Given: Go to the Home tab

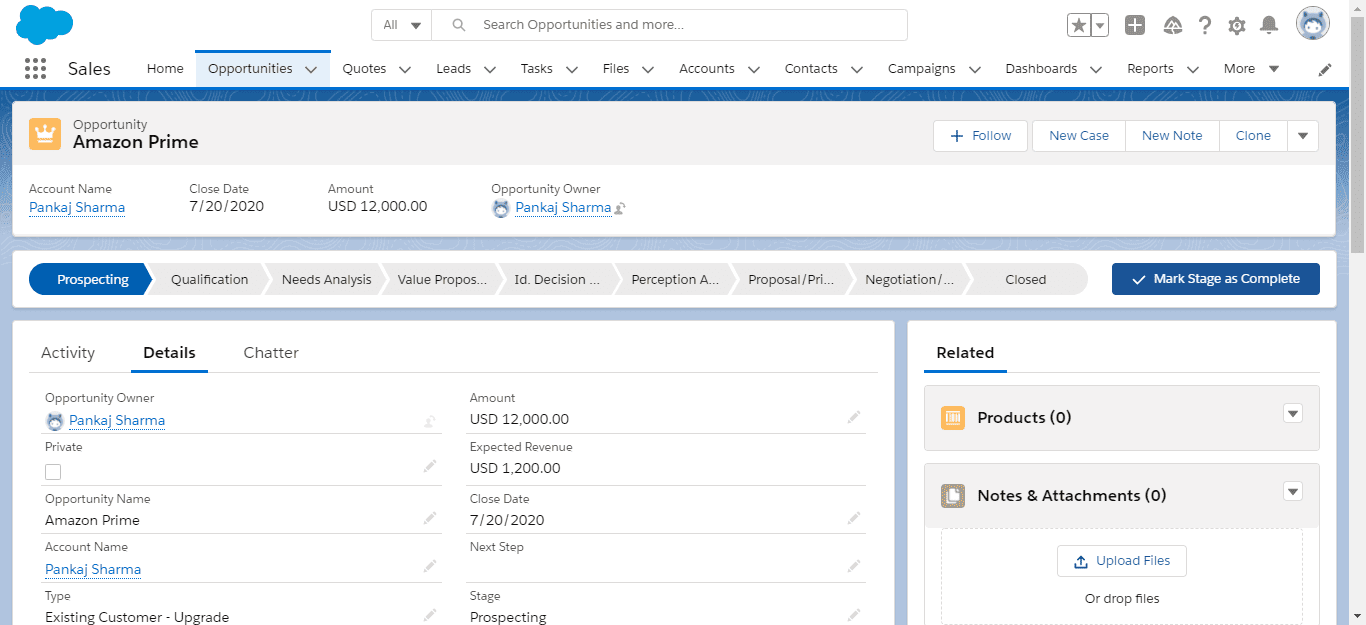Looking at the screenshot, I should [165, 69].
